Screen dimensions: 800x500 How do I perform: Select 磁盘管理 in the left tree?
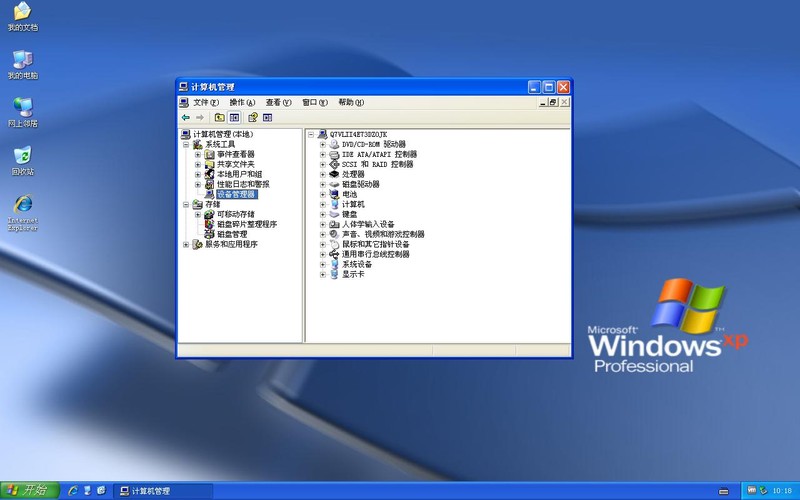233,234
